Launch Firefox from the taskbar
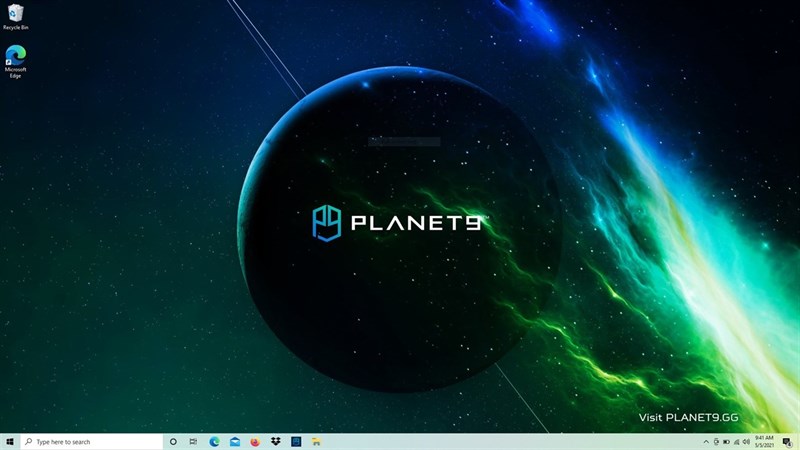 [255, 442]
